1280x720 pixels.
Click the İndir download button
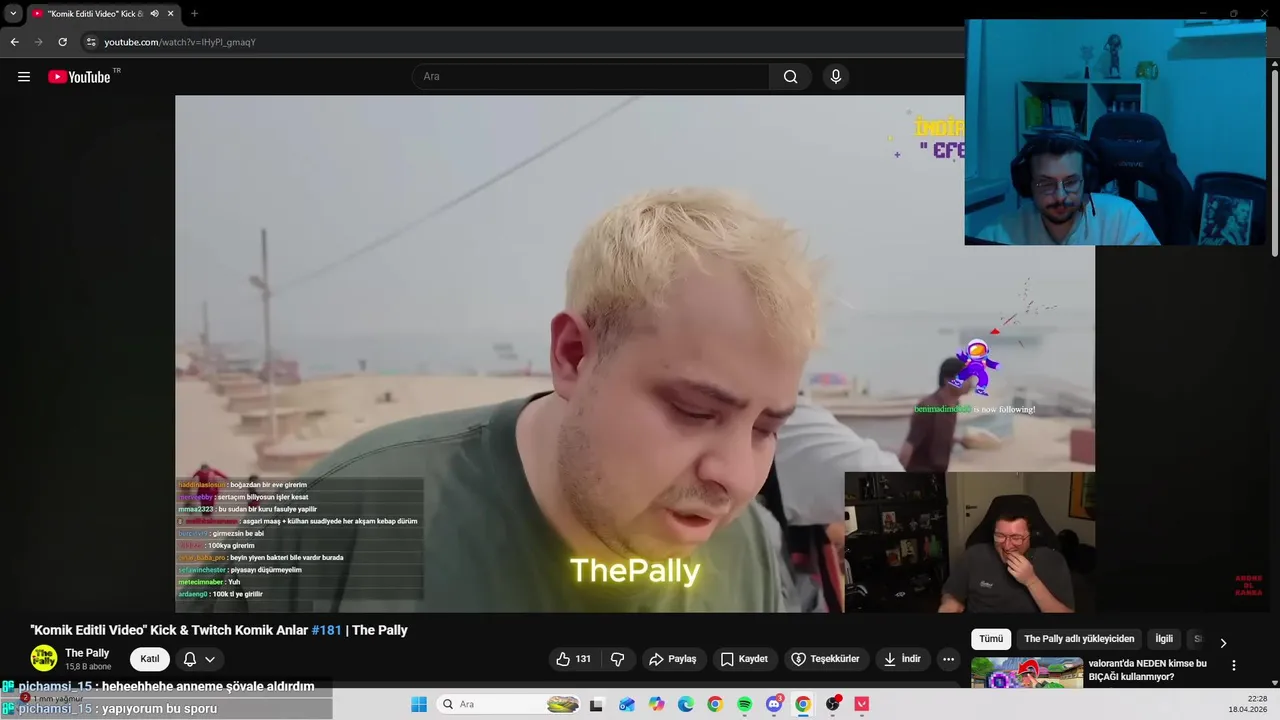pos(902,659)
